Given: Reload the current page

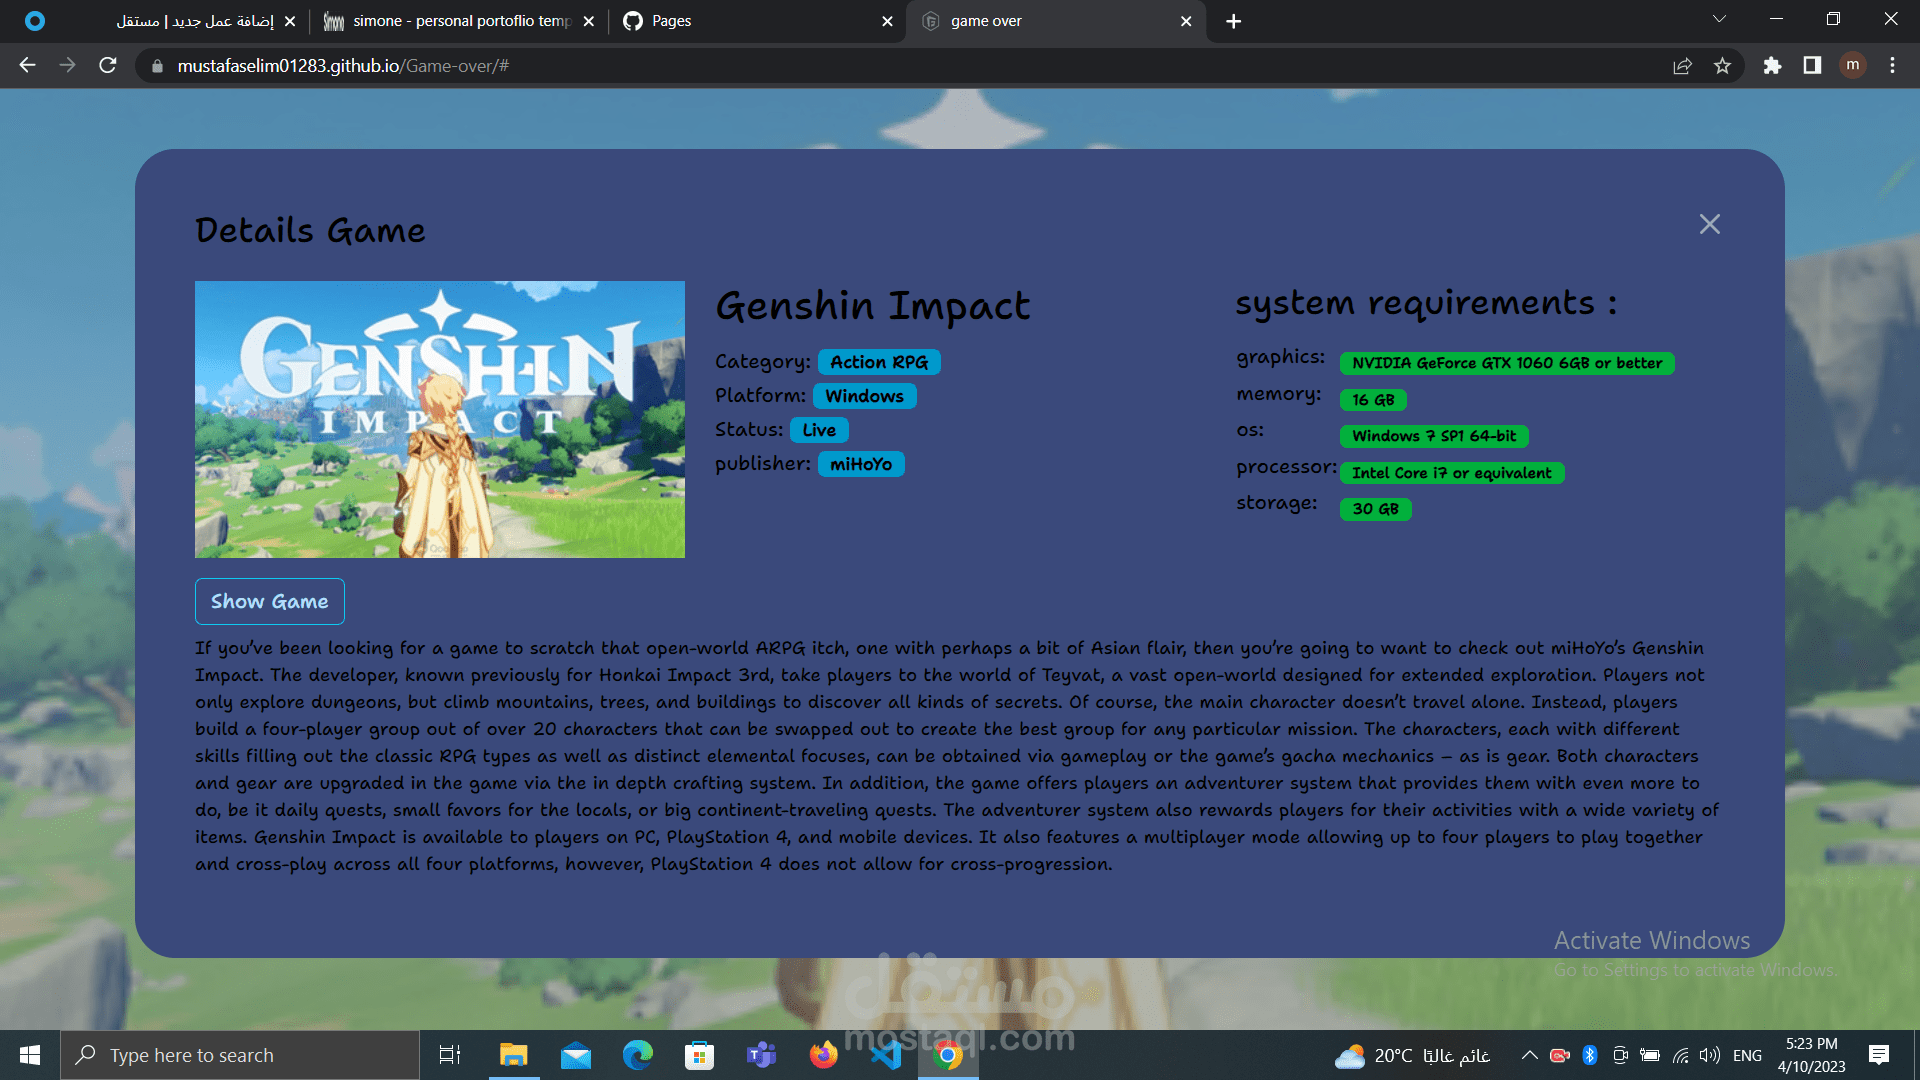Looking at the screenshot, I should click(108, 66).
